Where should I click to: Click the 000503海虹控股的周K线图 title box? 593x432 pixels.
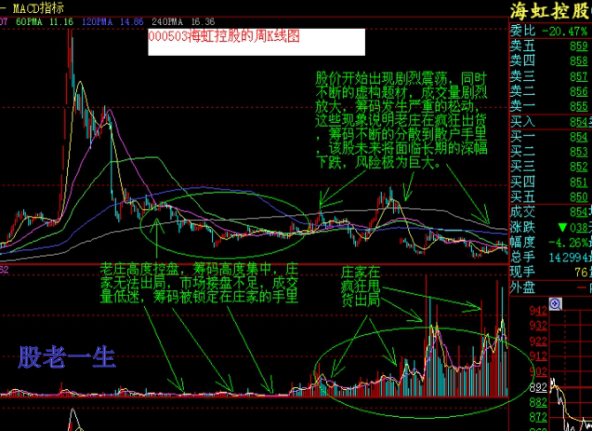pos(256,42)
